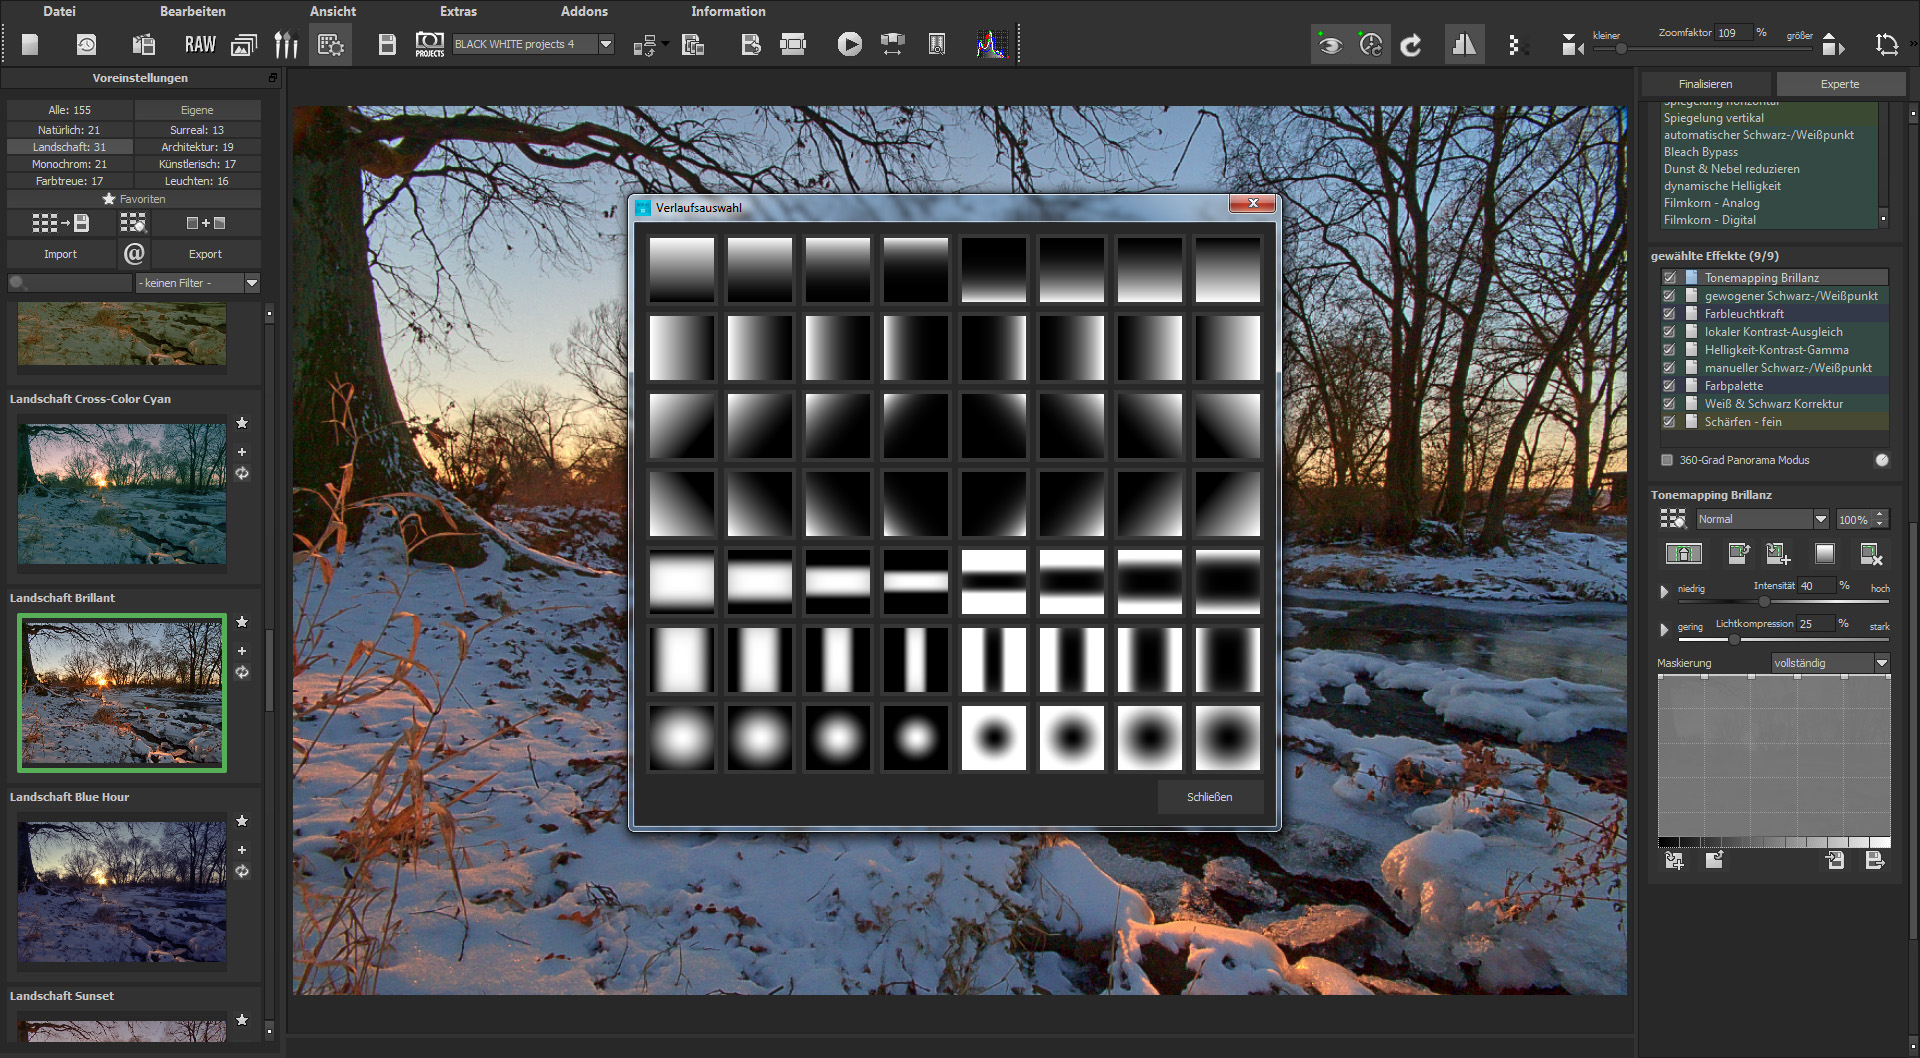Open the histogram display icon
Image resolution: width=1920 pixels, height=1058 pixels.
(x=991, y=45)
